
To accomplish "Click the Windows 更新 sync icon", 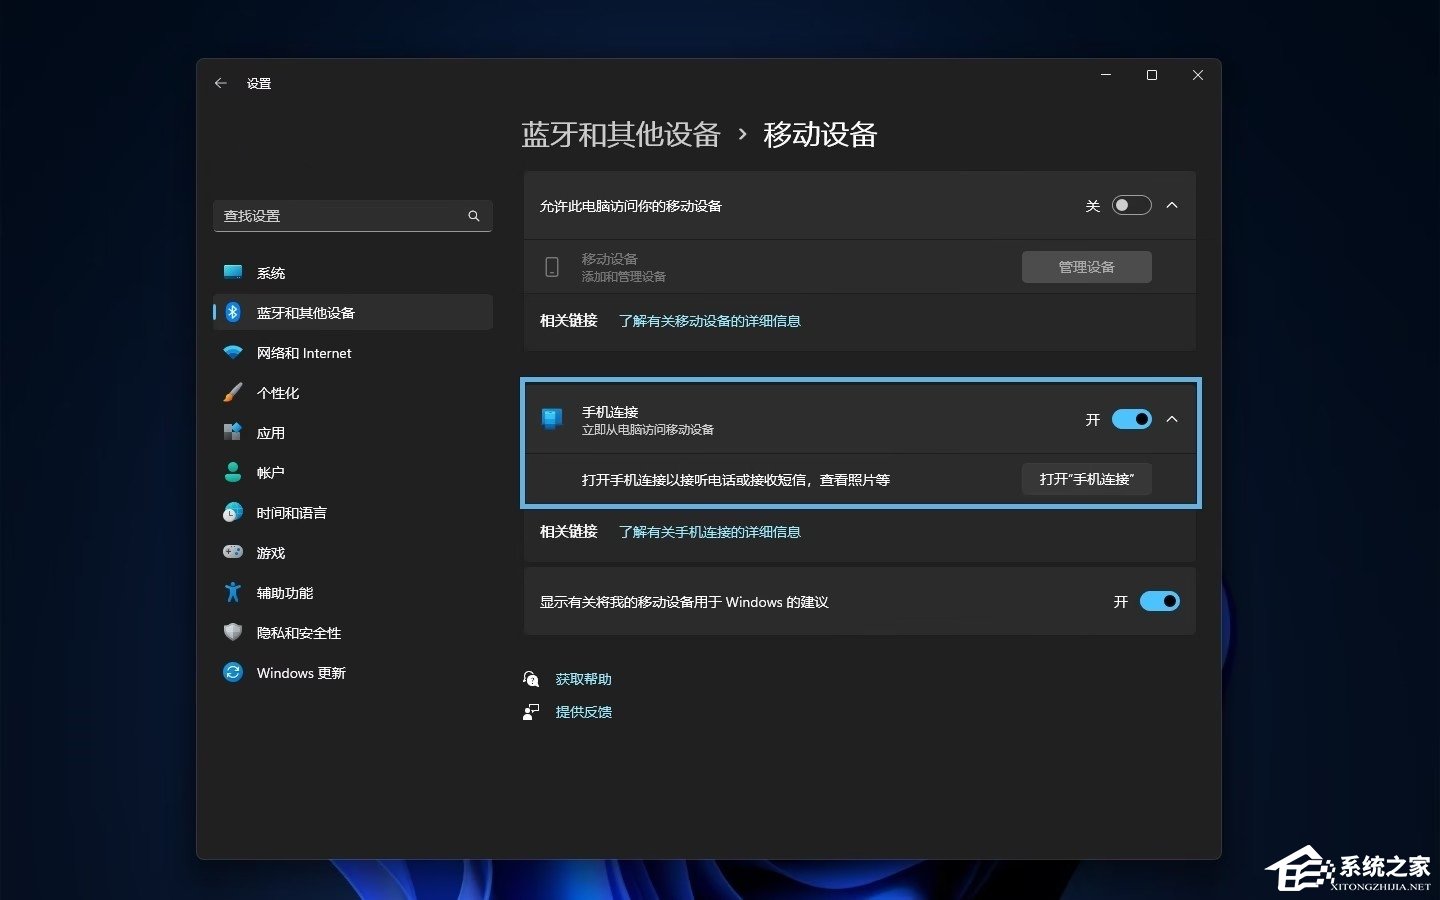I will [x=233, y=672].
